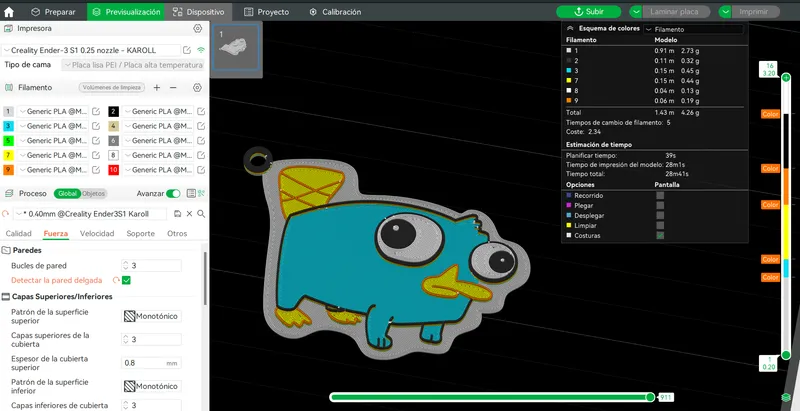The width and height of the screenshot is (800, 411).
Task: Click the Imprimir button
Action: (x=756, y=12)
